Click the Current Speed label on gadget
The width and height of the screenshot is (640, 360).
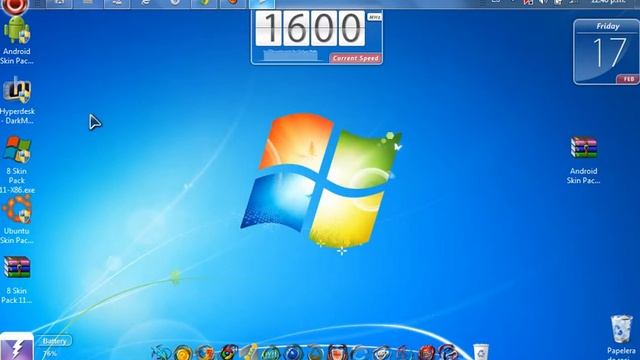tap(356, 58)
